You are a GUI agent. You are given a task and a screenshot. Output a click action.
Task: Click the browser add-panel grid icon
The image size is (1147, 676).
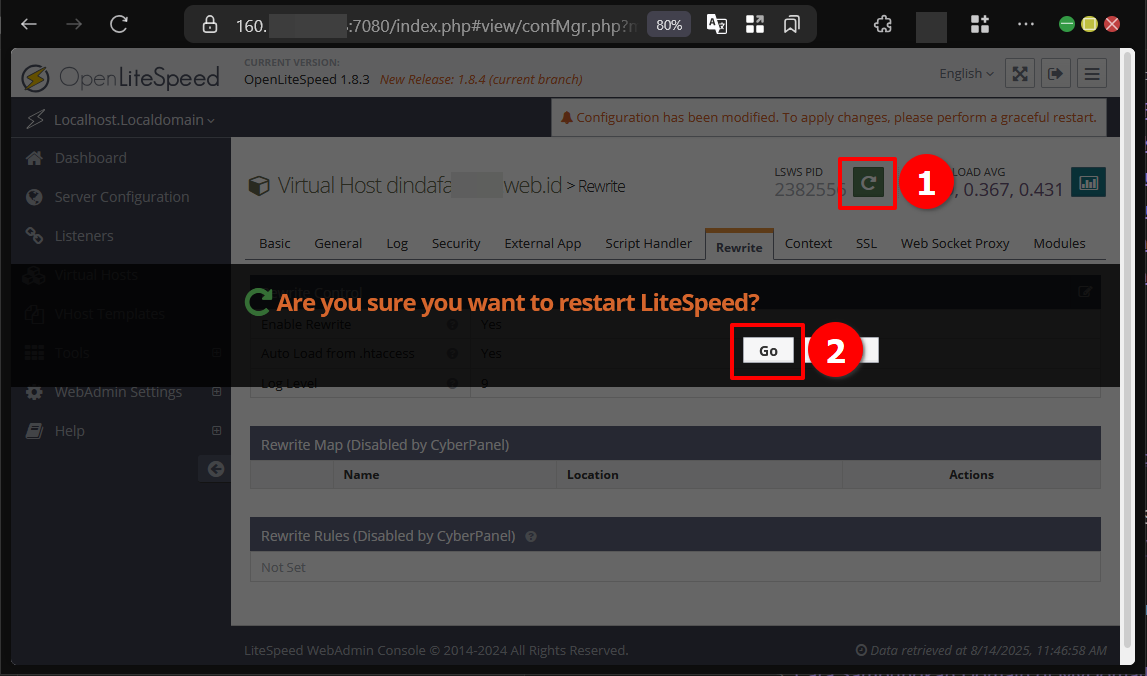[979, 24]
